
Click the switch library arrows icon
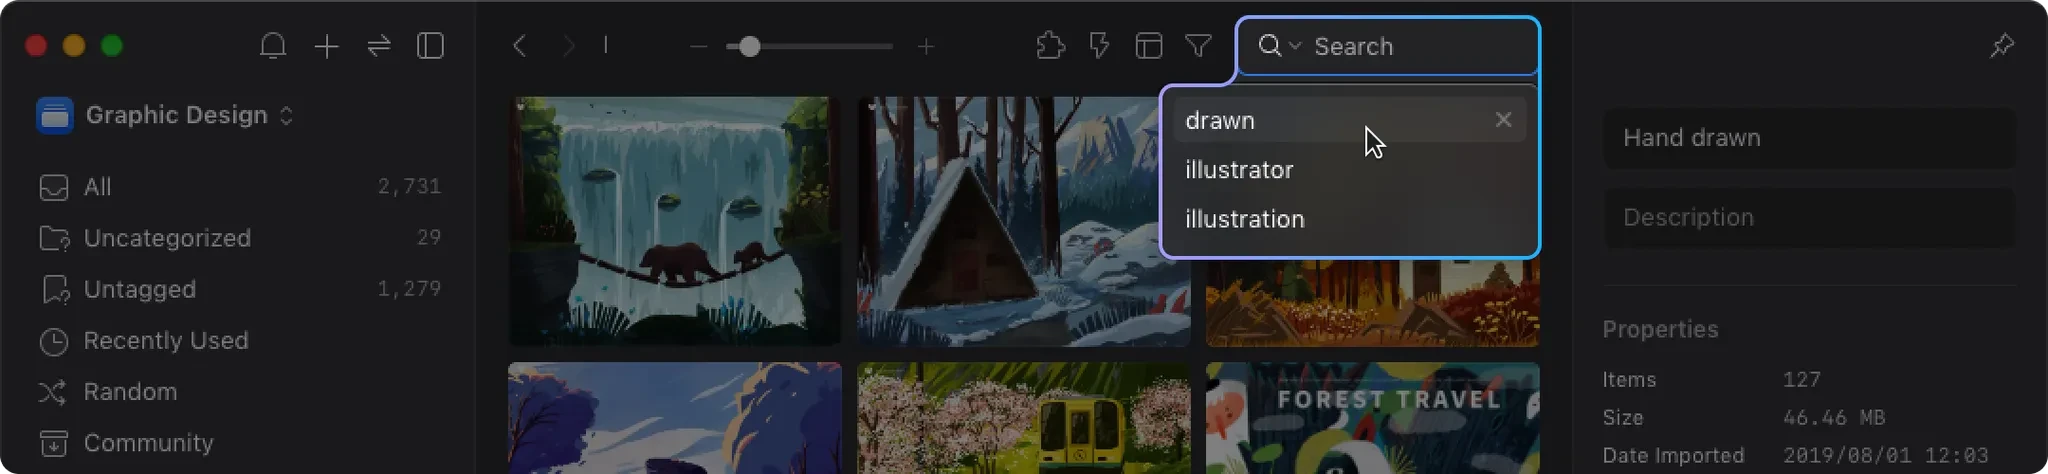379,46
